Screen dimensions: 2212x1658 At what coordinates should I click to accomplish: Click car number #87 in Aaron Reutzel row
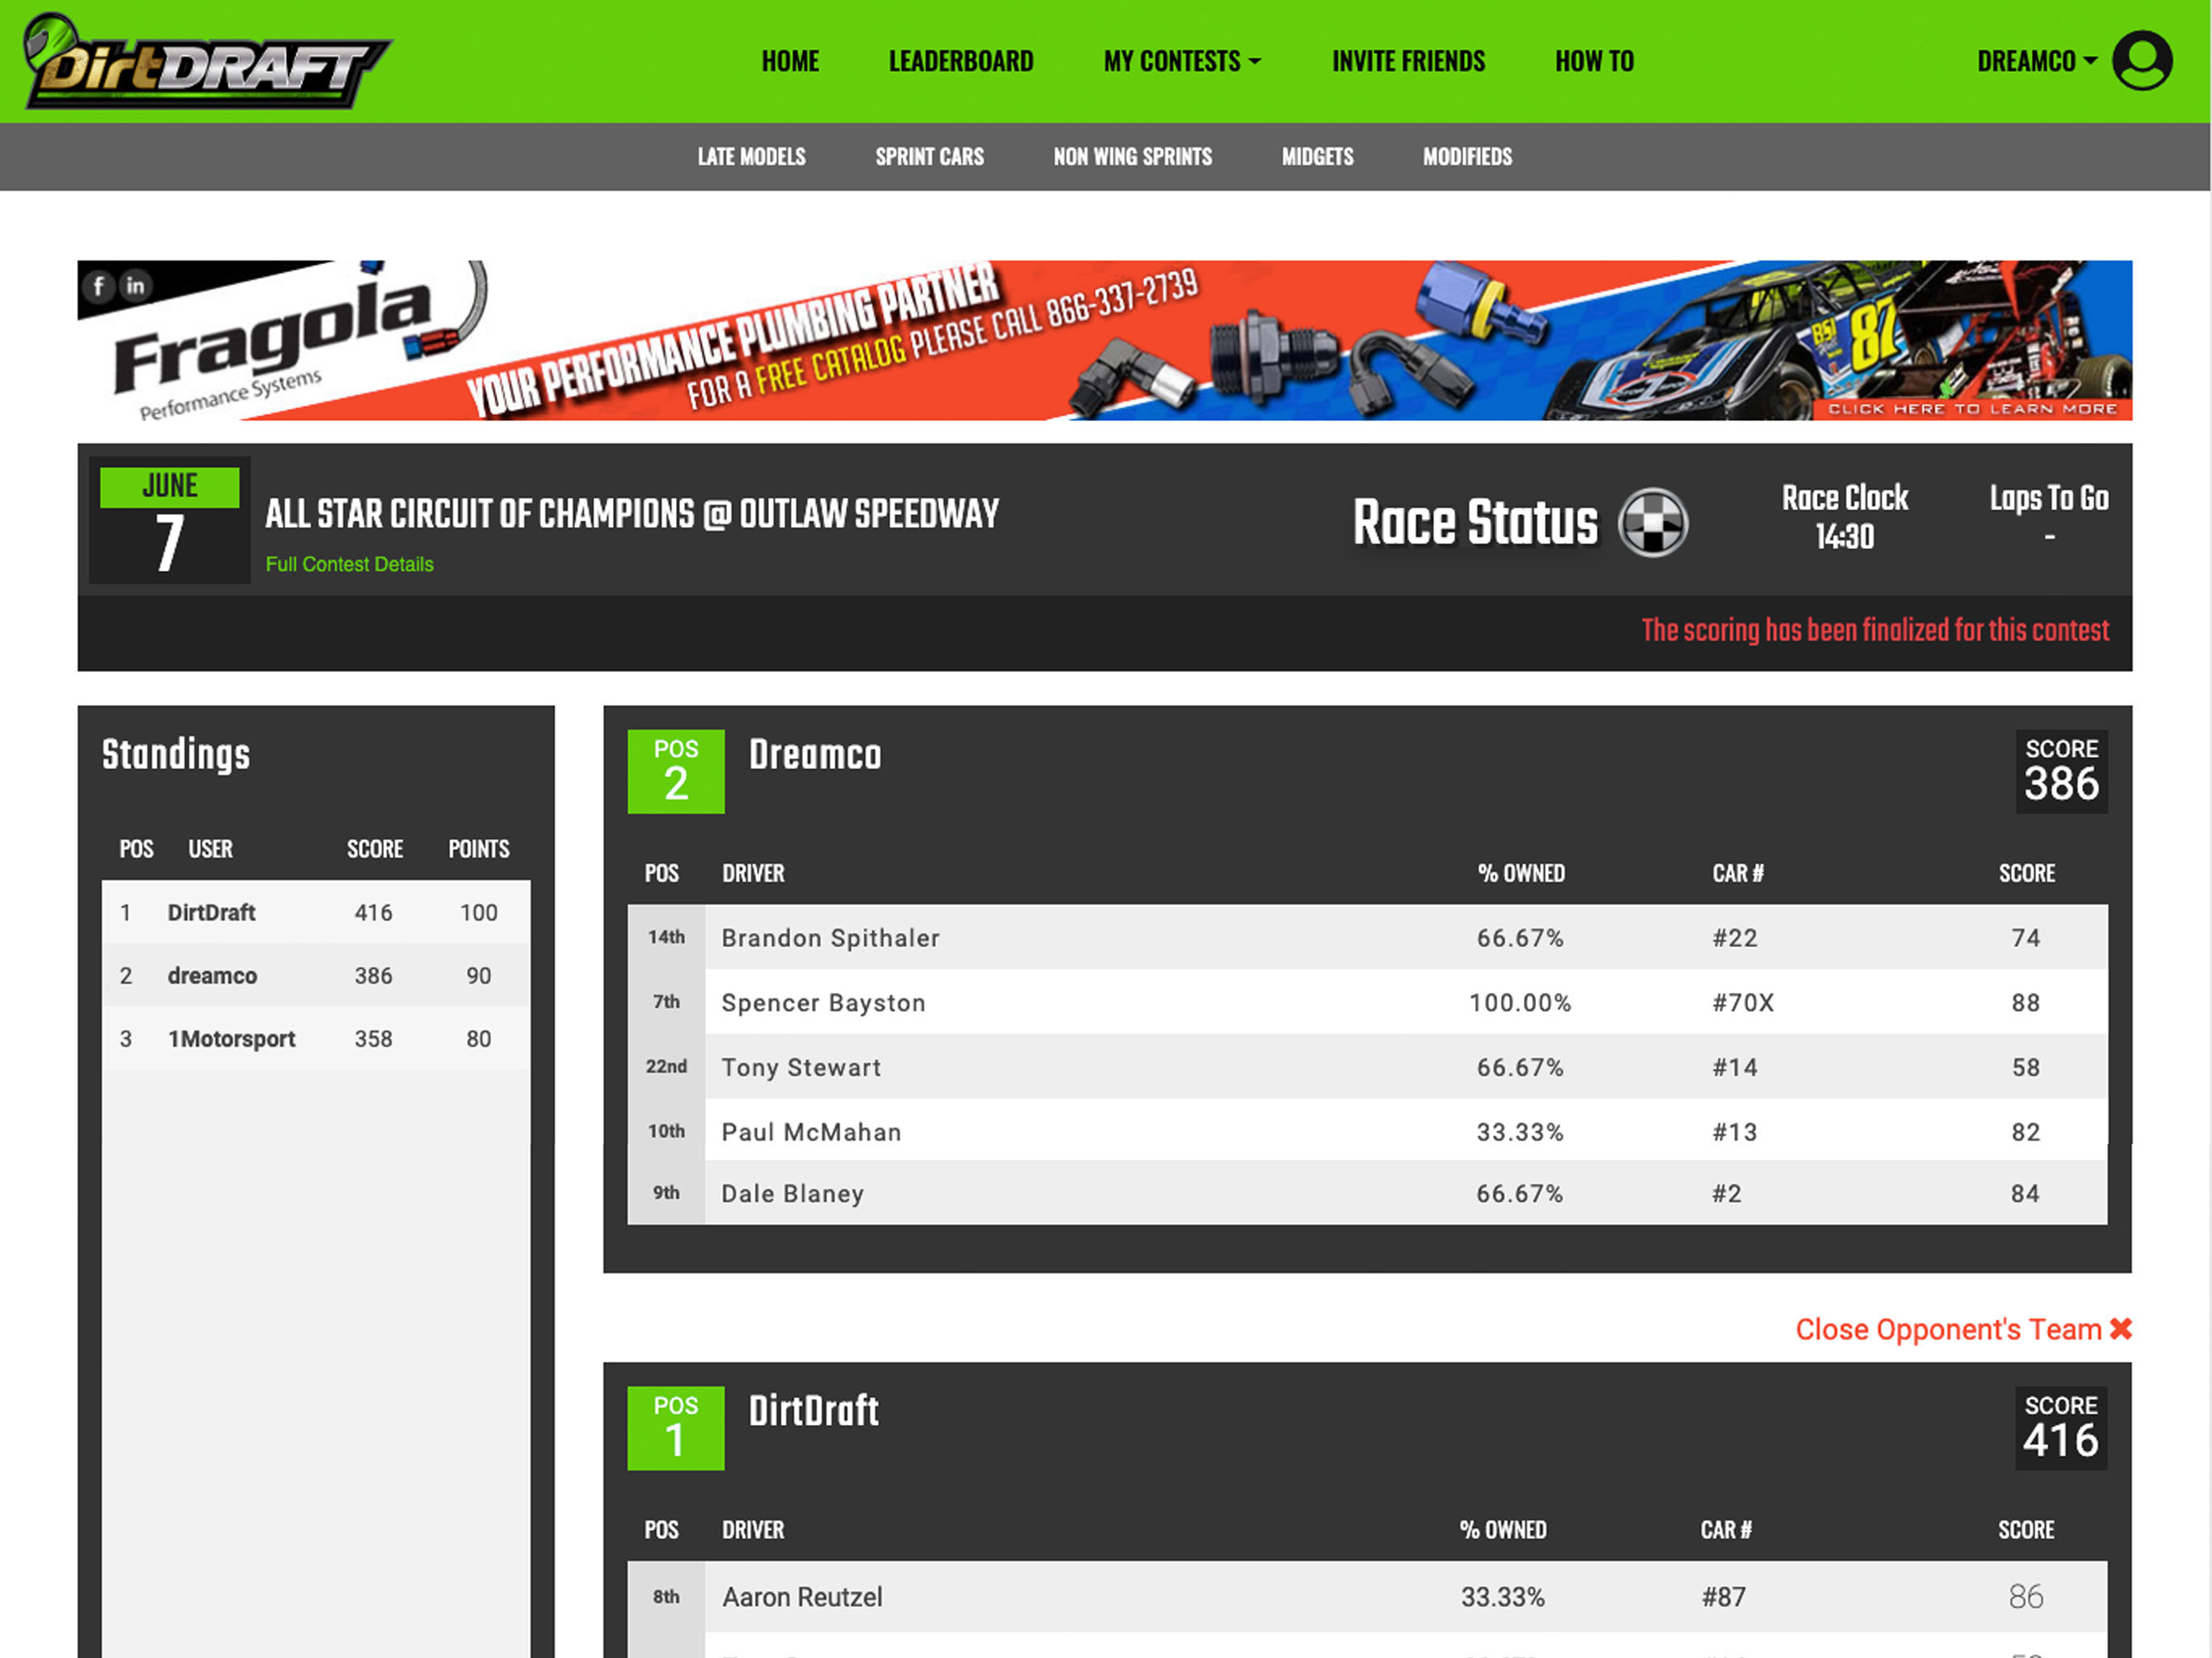pyautogui.click(x=1724, y=1597)
